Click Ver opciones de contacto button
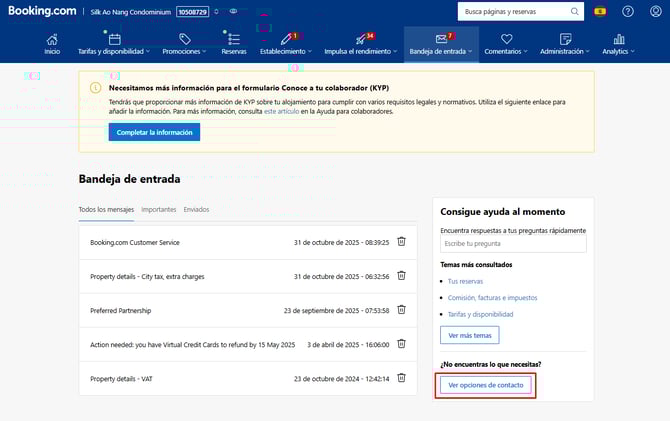The width and height of the screenshot is (670, 421). (x=487, y=385)
